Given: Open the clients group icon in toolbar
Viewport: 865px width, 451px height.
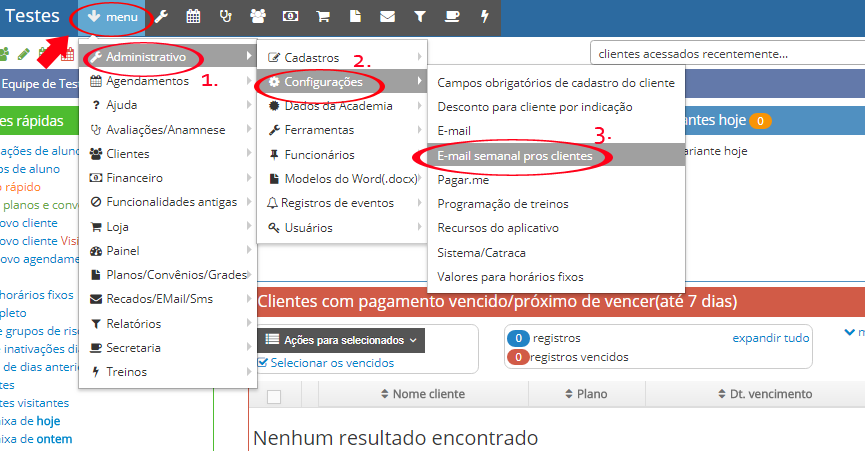Looking at the screenshot, I should (x=258, y=17).
